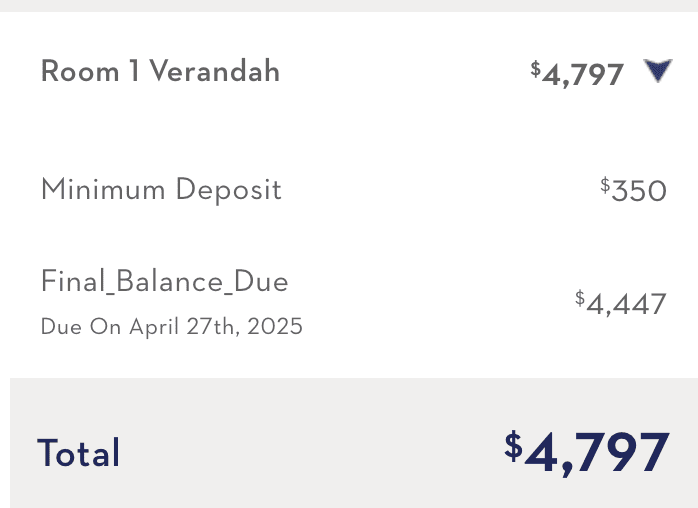Click the bold Total label

78,453
